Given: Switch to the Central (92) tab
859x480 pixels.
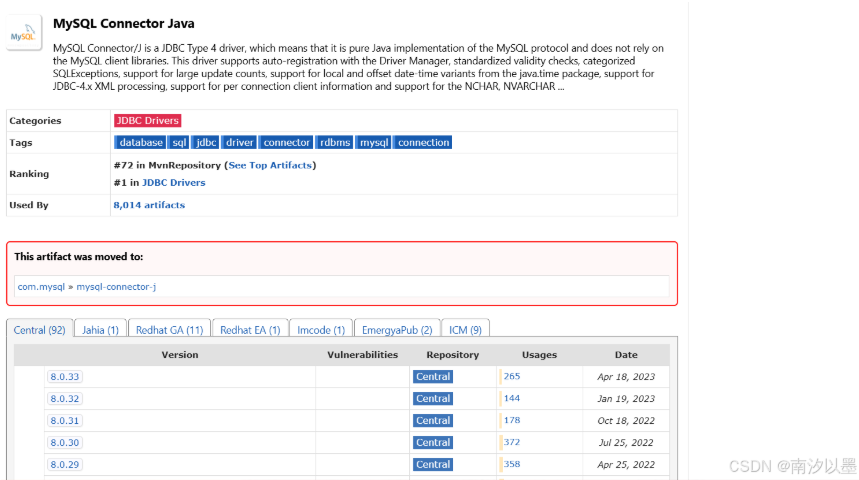Looking at the screenshot, I should [40, 330].
